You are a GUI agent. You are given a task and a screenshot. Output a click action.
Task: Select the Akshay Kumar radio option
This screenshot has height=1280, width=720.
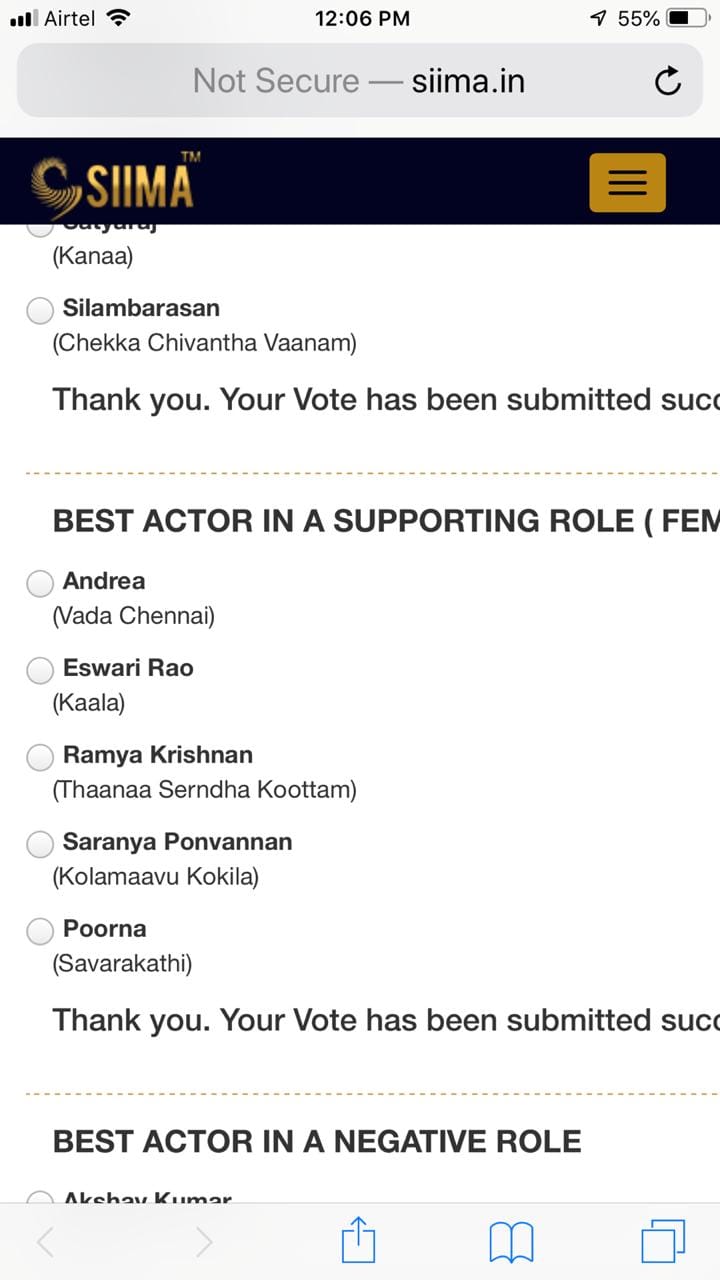40,1197
